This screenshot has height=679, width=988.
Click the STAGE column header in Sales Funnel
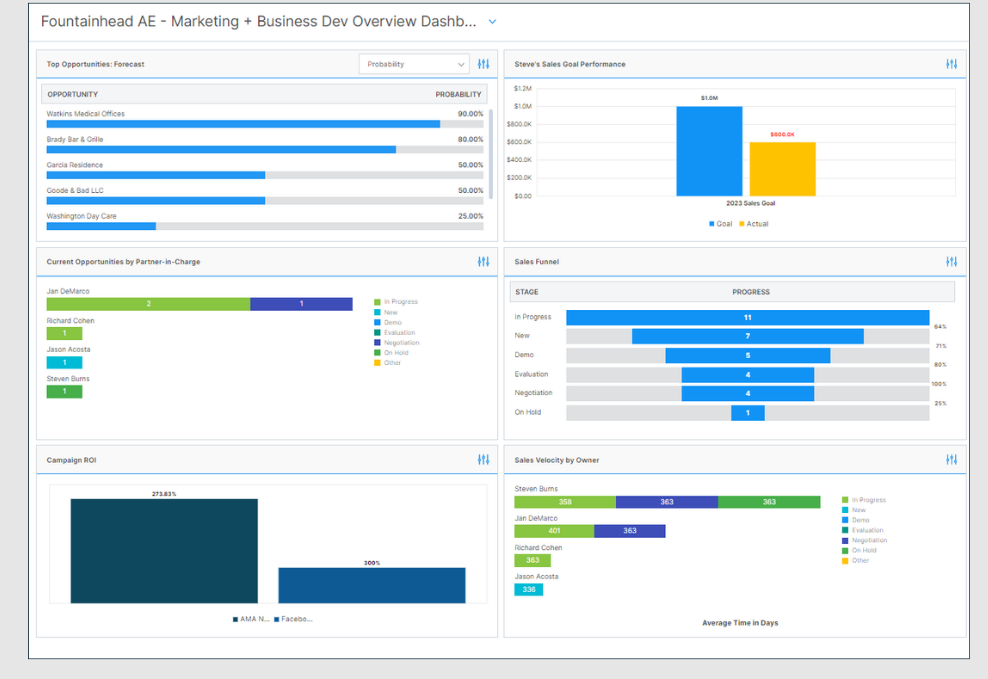526,292
